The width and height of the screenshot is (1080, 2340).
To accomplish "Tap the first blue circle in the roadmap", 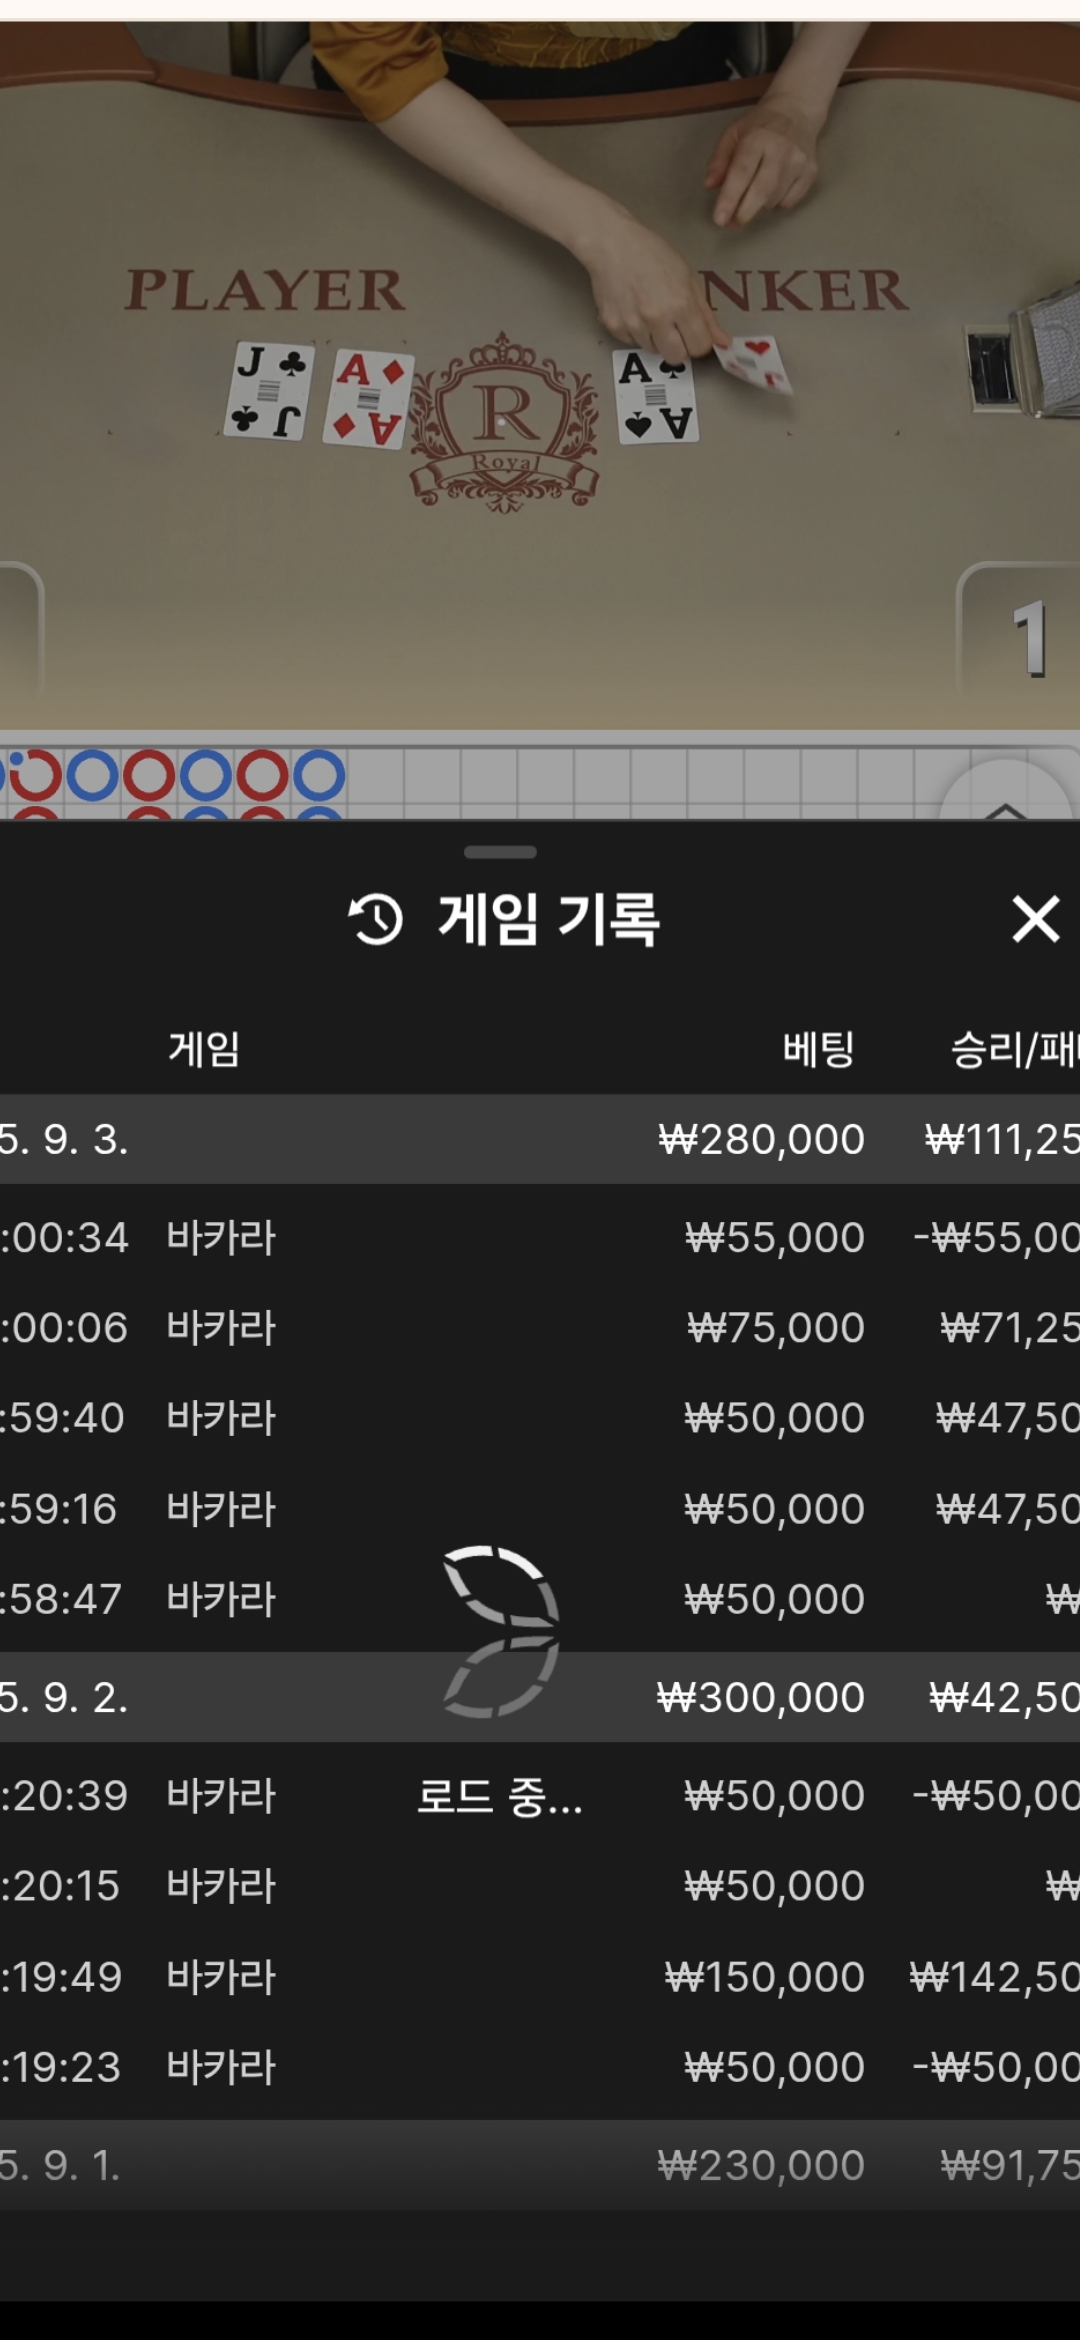I will pyautogui.click(x=92, y=775).
